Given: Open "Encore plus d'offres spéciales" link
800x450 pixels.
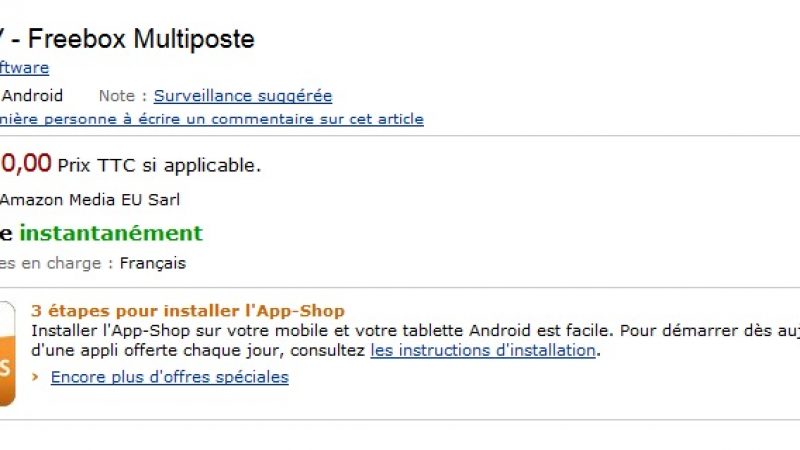Looking at the screenshot, I should tap(169, 377).
